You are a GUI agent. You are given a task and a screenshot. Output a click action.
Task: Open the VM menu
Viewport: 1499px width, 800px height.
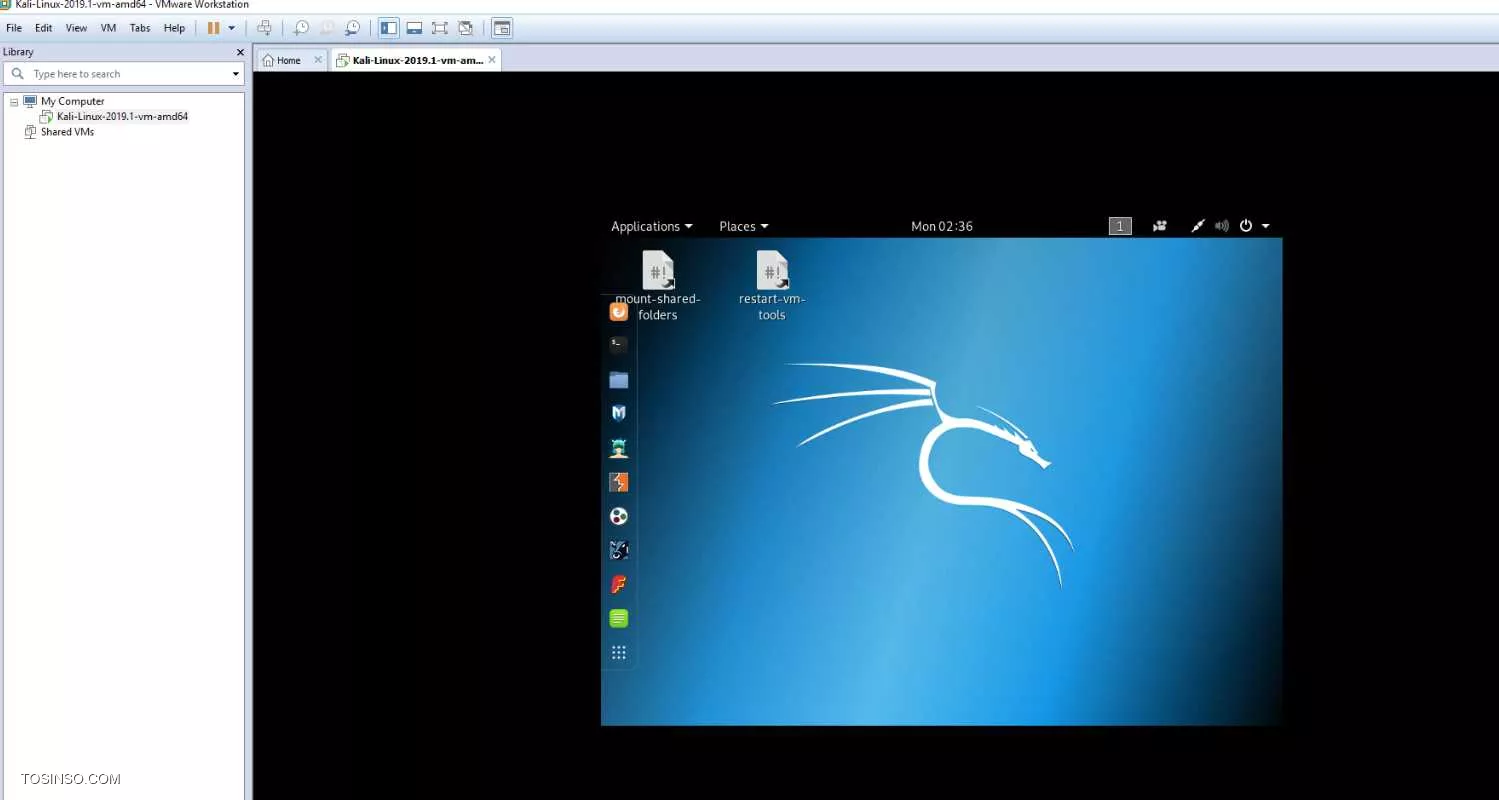tap(108, 28)
